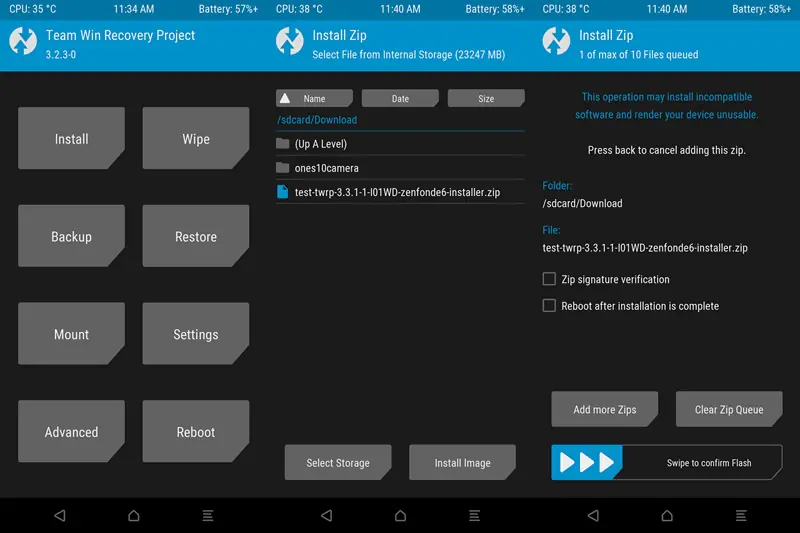Click Clear Zip Queue
The image size is (800, 533).
pos(729,409)
